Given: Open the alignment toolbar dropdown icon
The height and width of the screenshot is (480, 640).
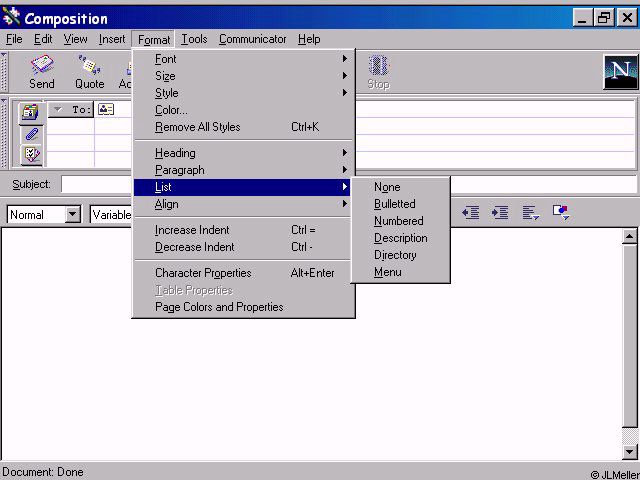Looking at the screenshot, I should 531,213.
